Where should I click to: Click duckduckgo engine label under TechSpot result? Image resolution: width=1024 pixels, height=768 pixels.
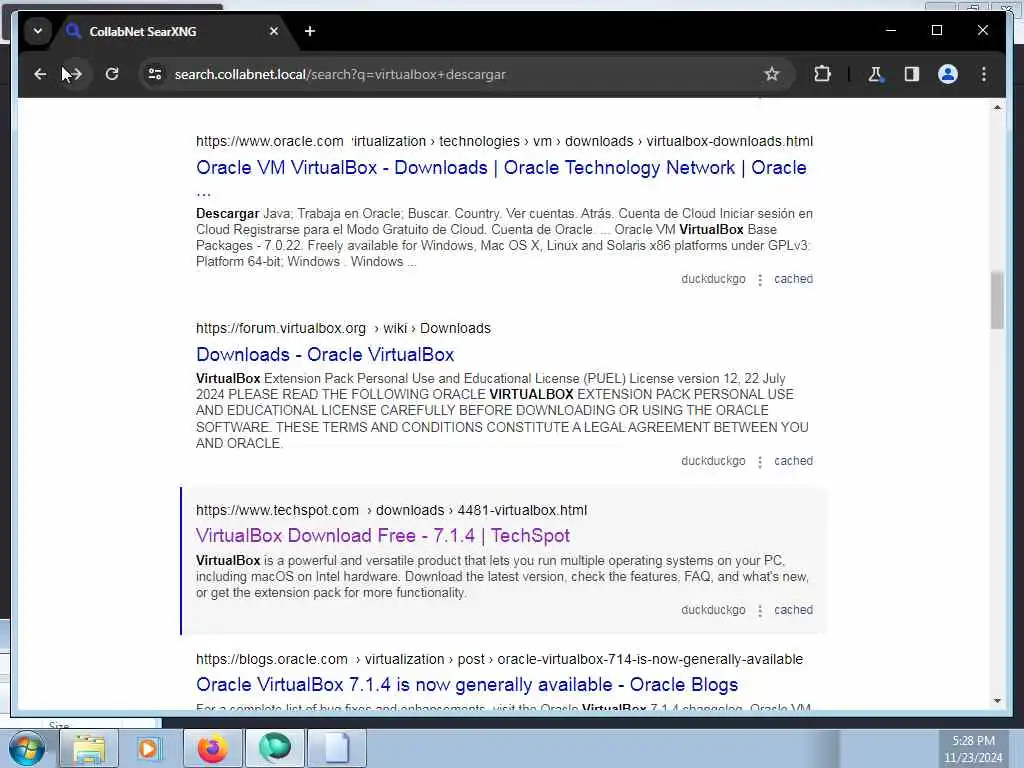(x=713, y=610)
